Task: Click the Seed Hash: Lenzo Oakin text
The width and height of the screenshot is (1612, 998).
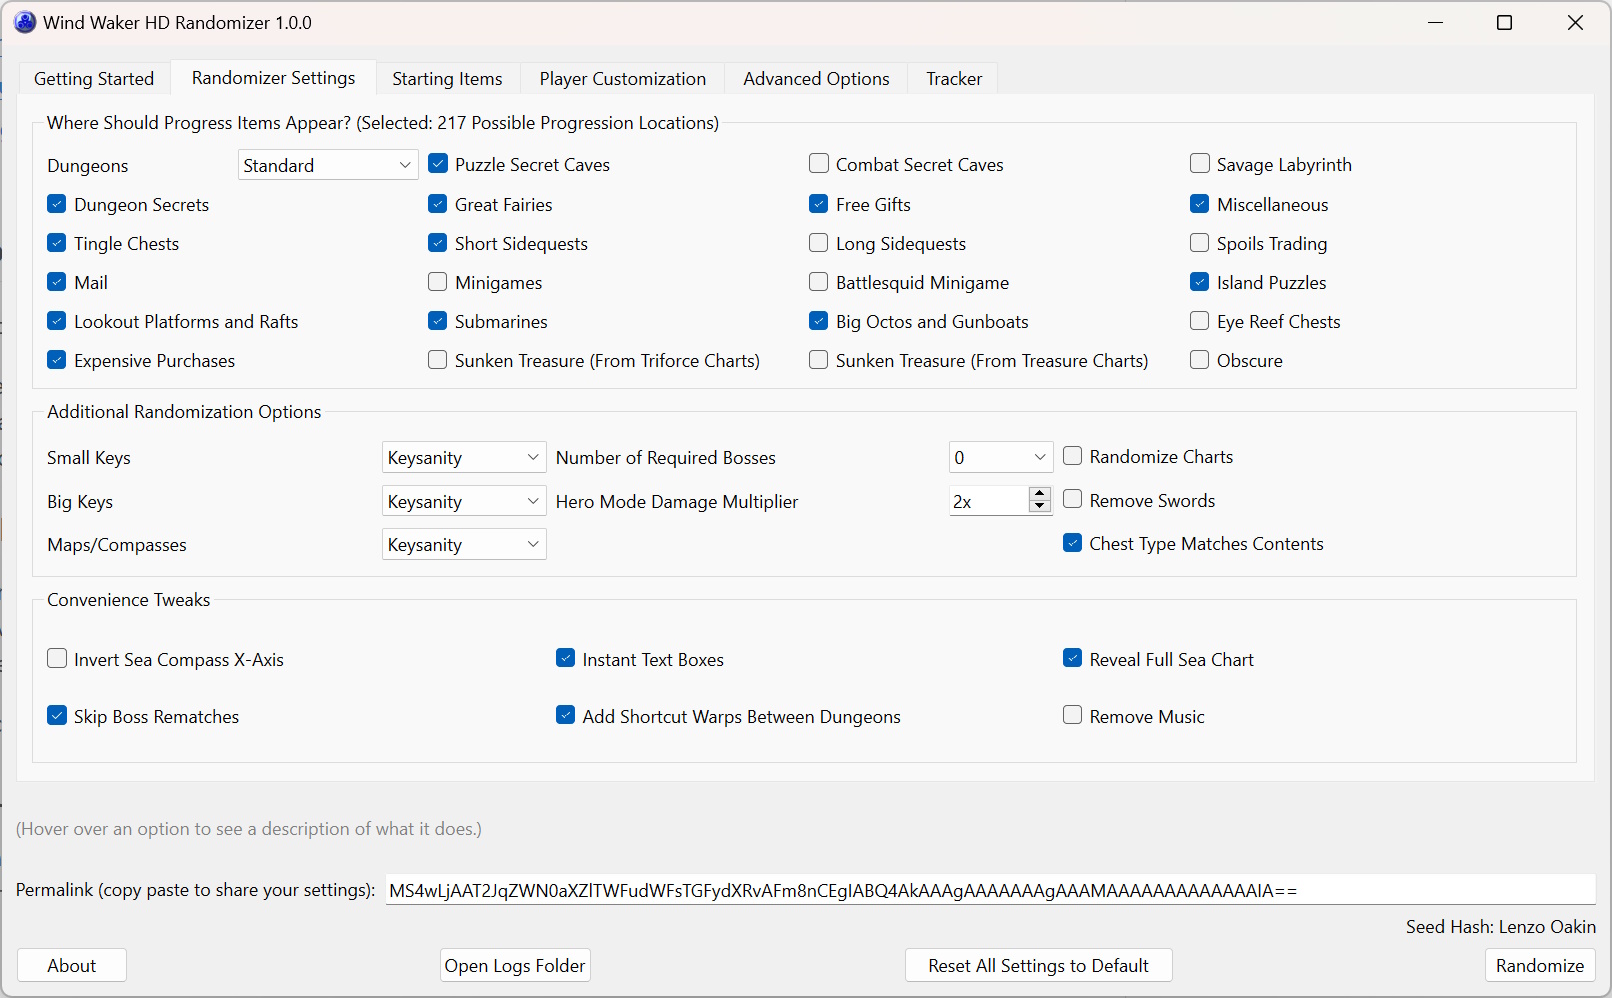Action: (x=1500, y=927)
